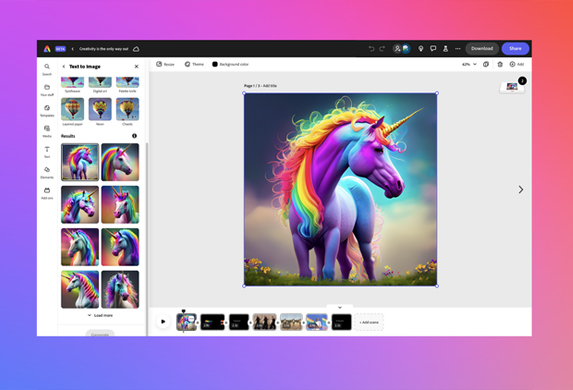Open the page preview thumbnail at top right
The image size is (573, 390).
(x=512, y=87)
